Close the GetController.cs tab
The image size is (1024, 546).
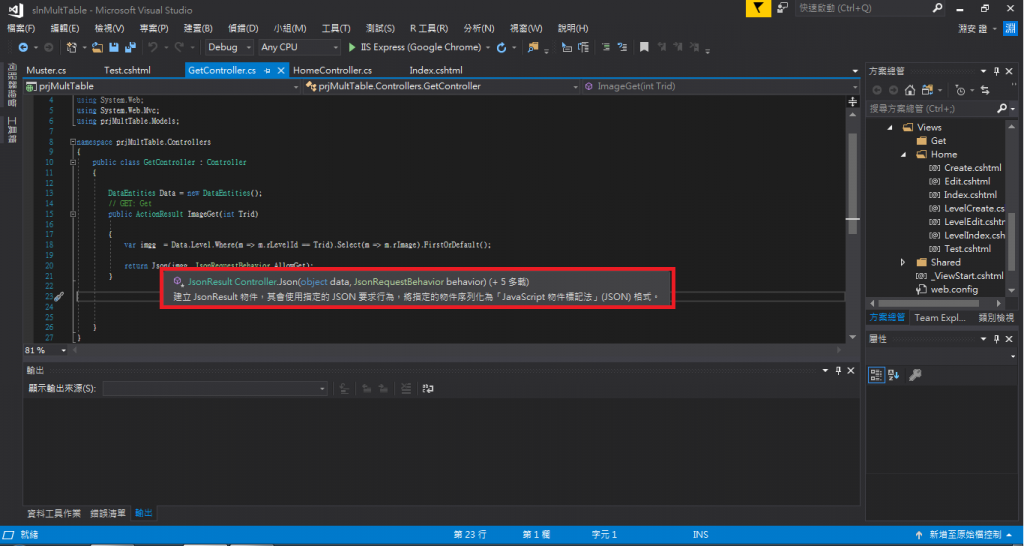[281, 71]
